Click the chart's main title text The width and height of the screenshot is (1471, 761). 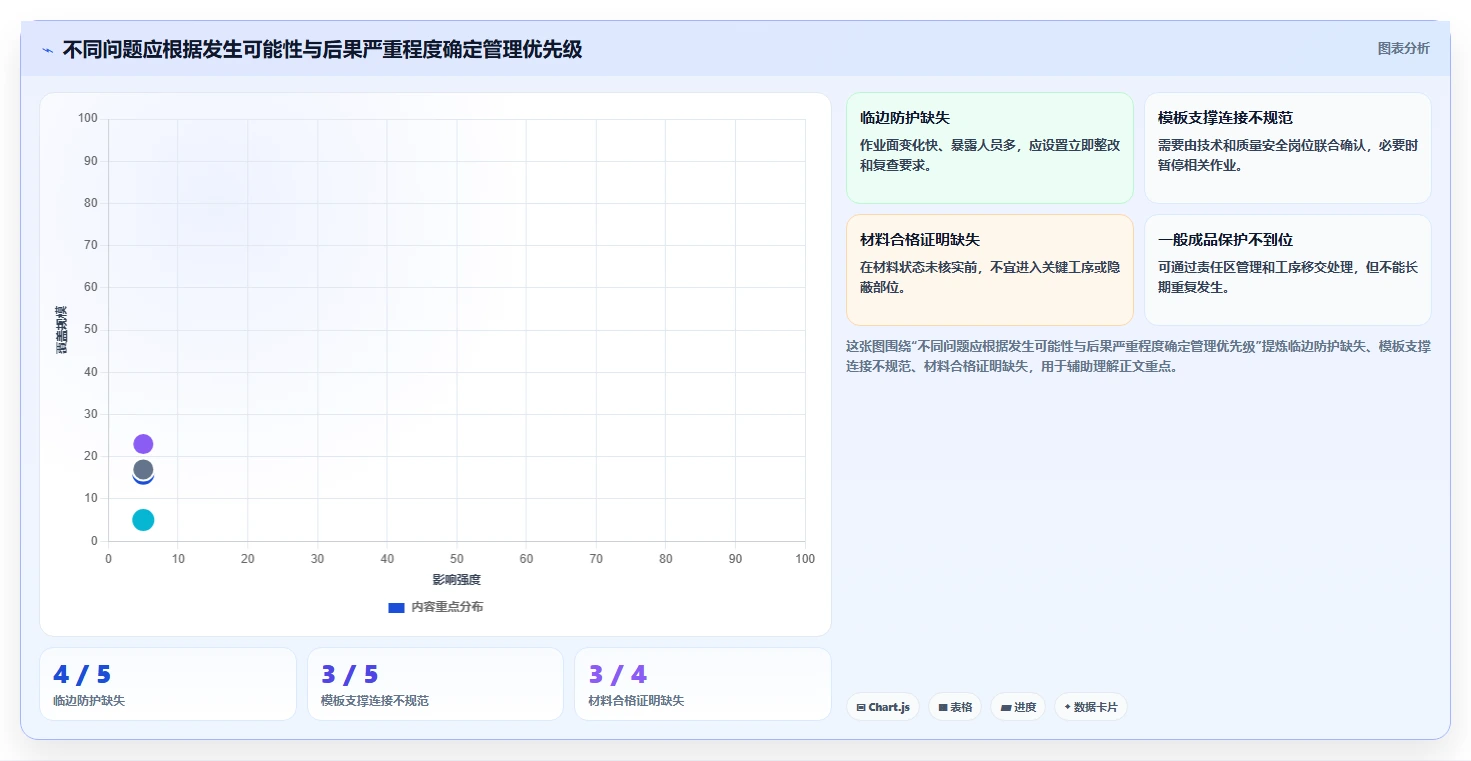pyautogui.click(x=322, y=49)
